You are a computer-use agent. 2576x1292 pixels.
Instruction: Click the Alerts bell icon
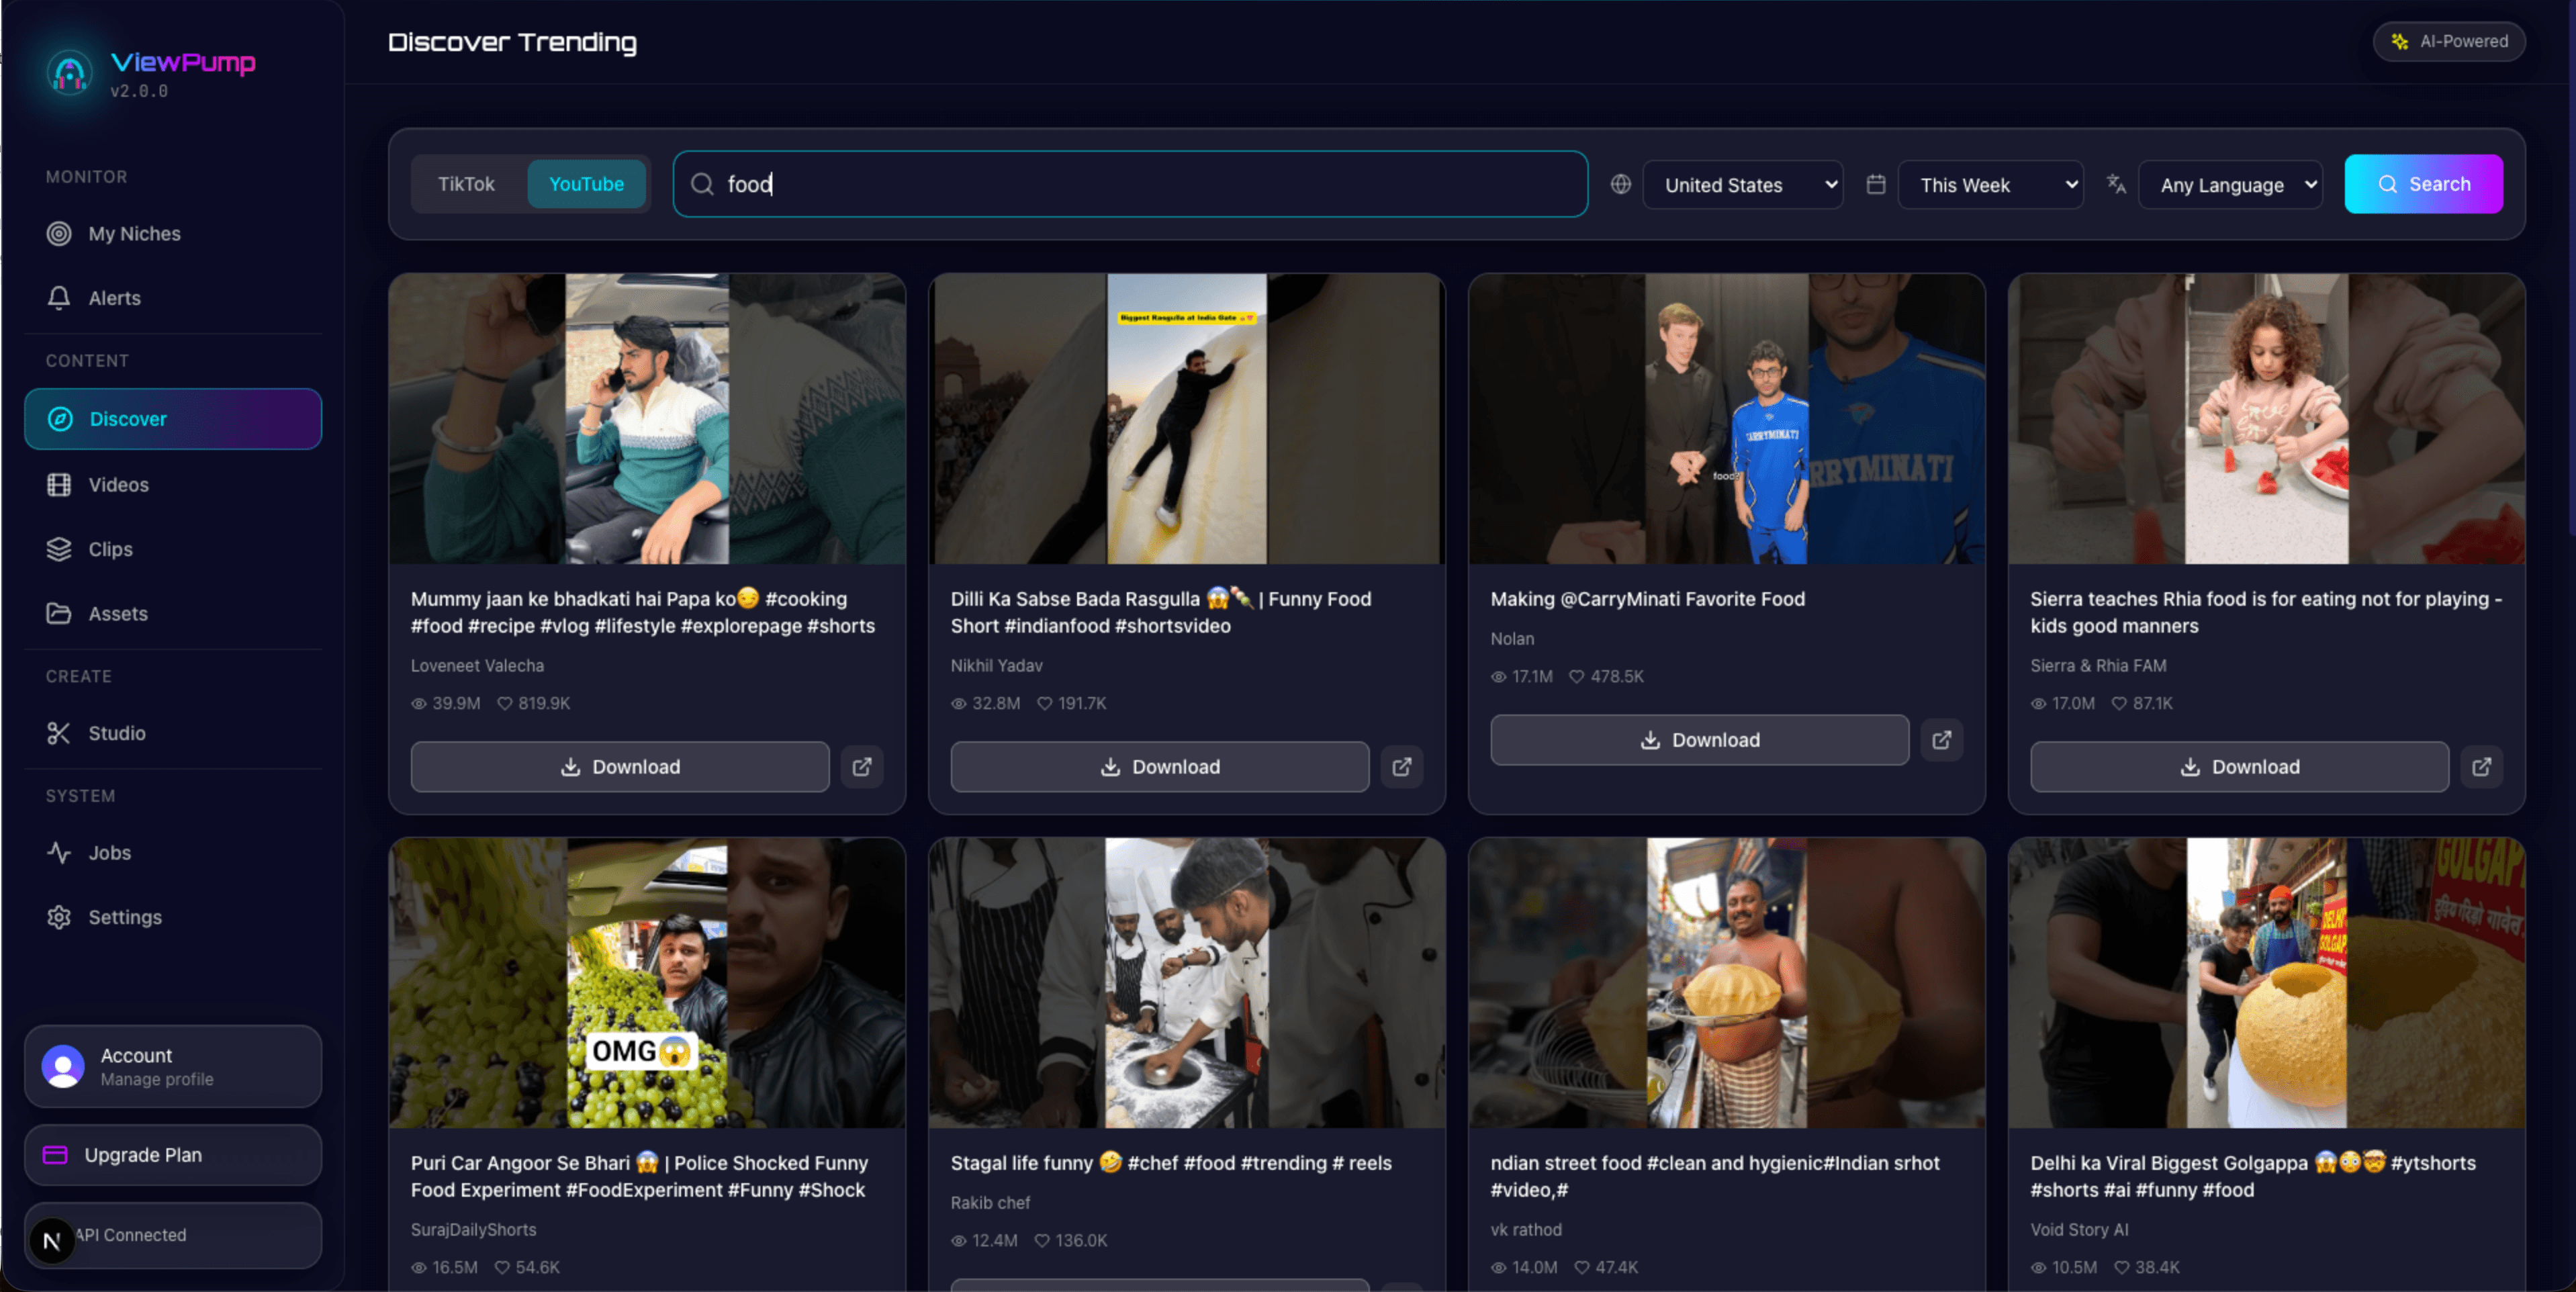coord(60,297)
